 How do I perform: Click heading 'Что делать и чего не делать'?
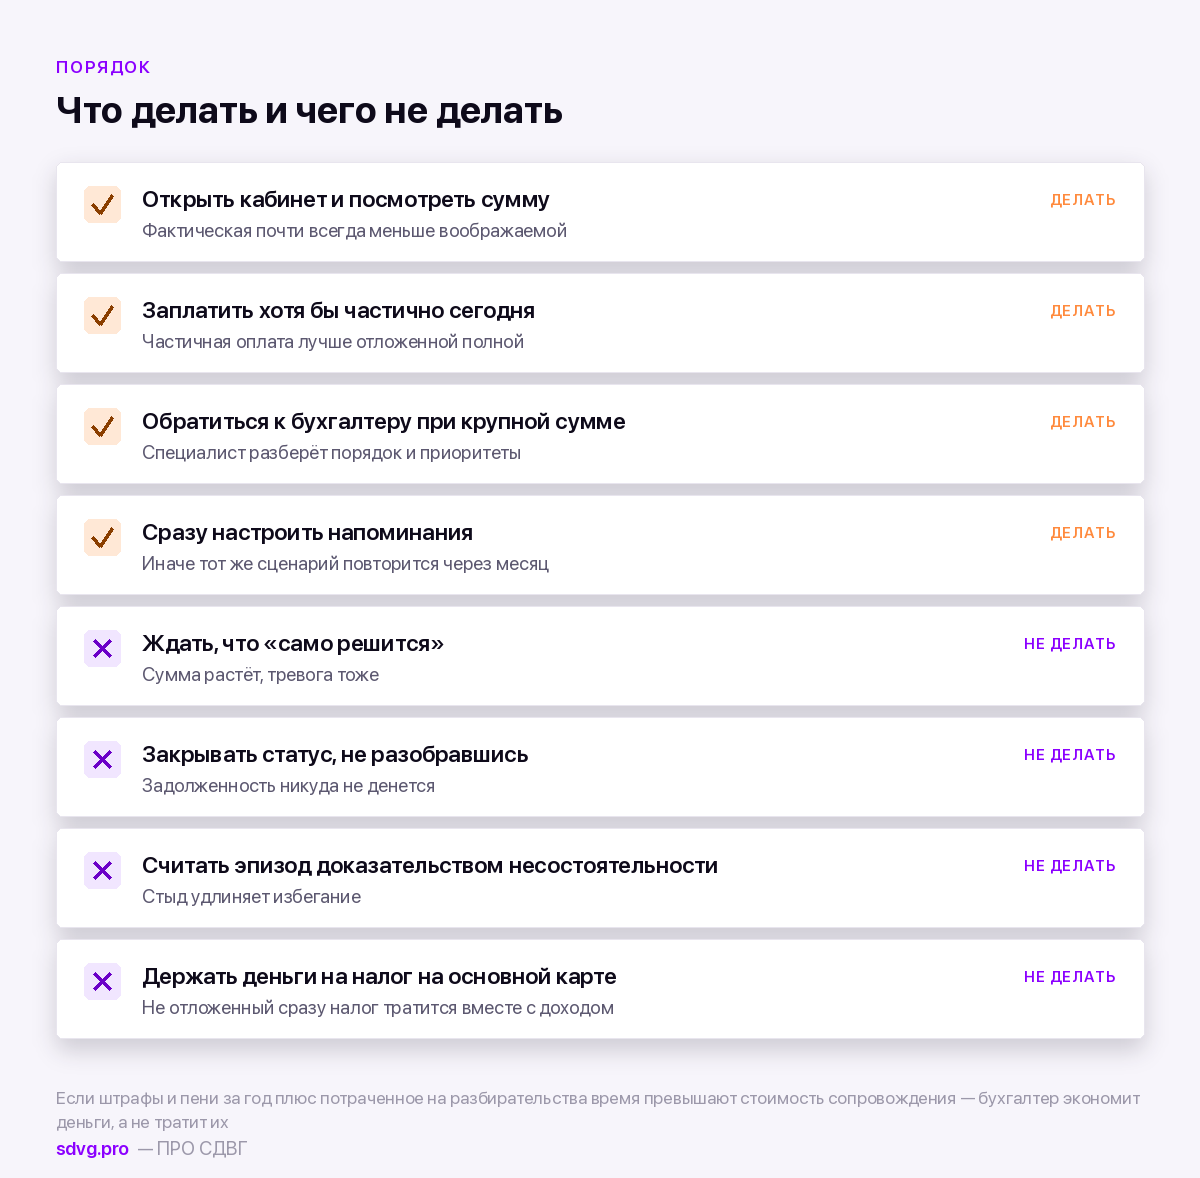click(x=309, y=110)
